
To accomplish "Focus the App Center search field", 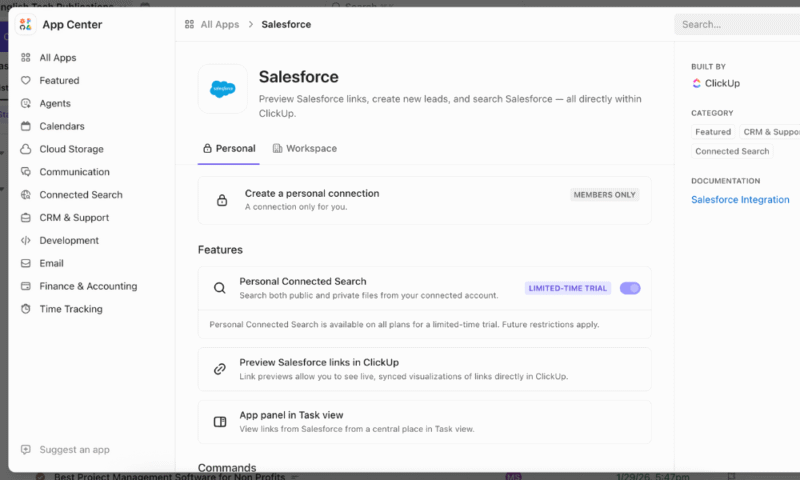I will [737, 24].
